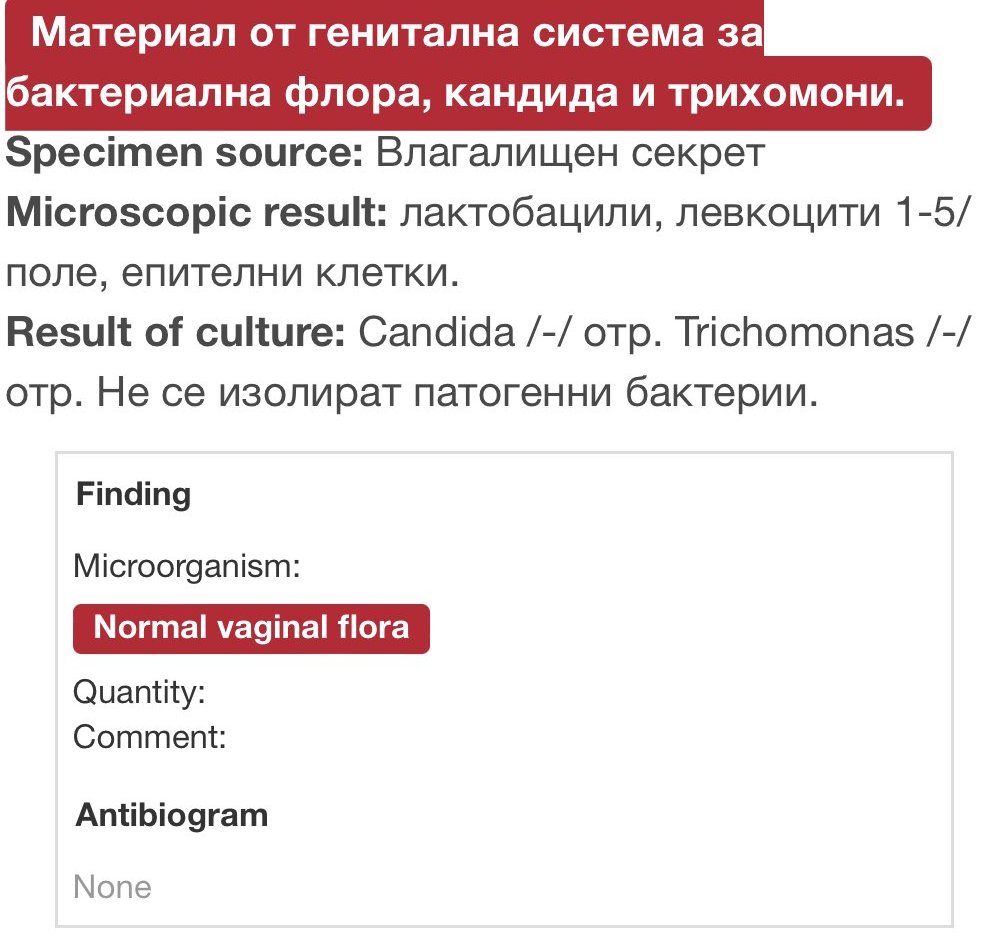Click the "Влагалищен секрет" specimen value
Screen dimensions: 1000x934
tap(570, 153)
